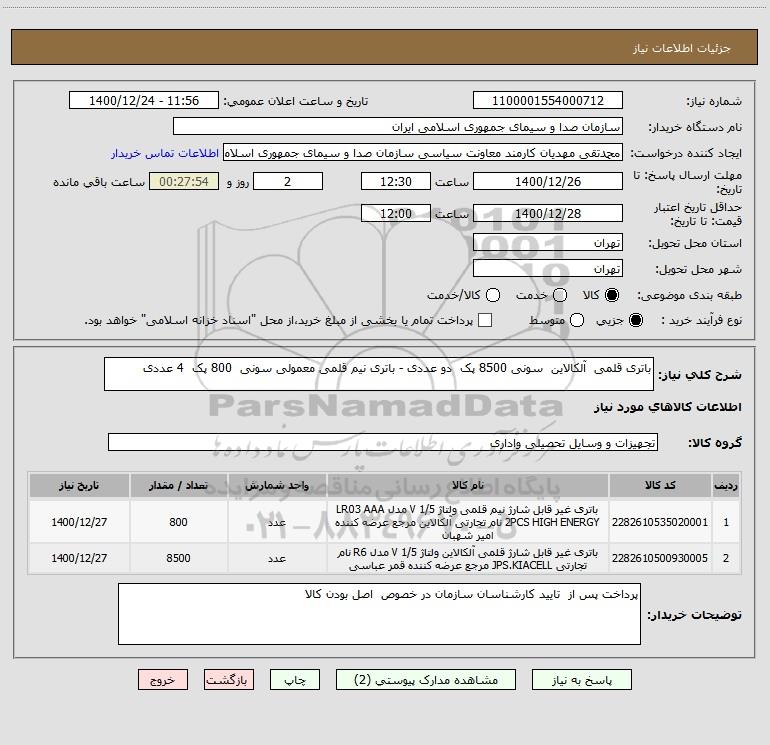
Task: Click the پاسخ به نیاز button
Action: coord(581,680)
